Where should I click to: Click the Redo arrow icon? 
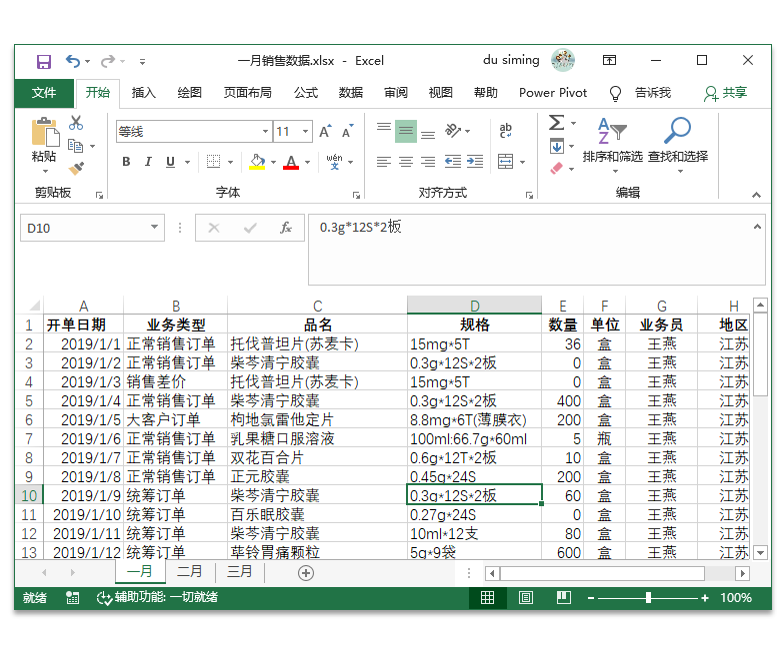coord(108,62)
